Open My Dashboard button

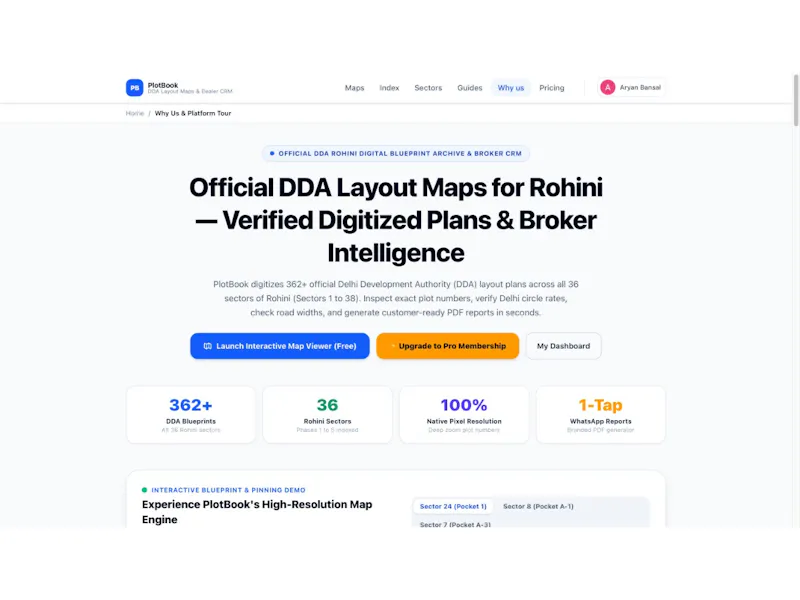(563, 346)
